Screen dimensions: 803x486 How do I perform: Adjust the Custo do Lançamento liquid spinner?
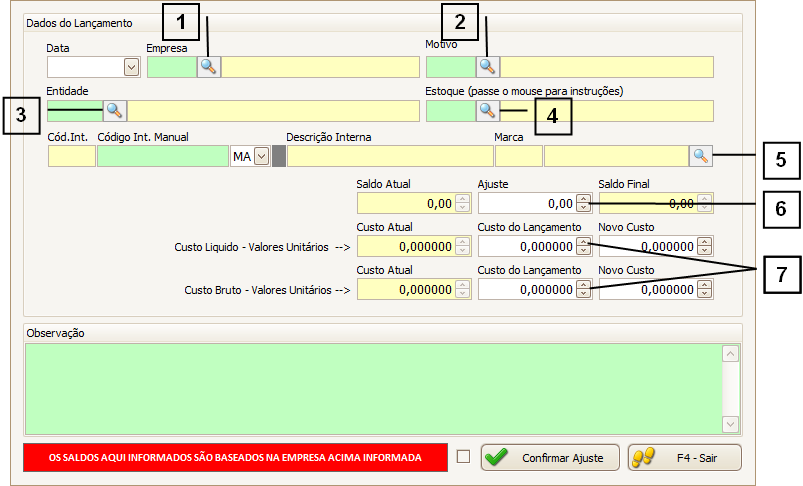tap(583, 246)
